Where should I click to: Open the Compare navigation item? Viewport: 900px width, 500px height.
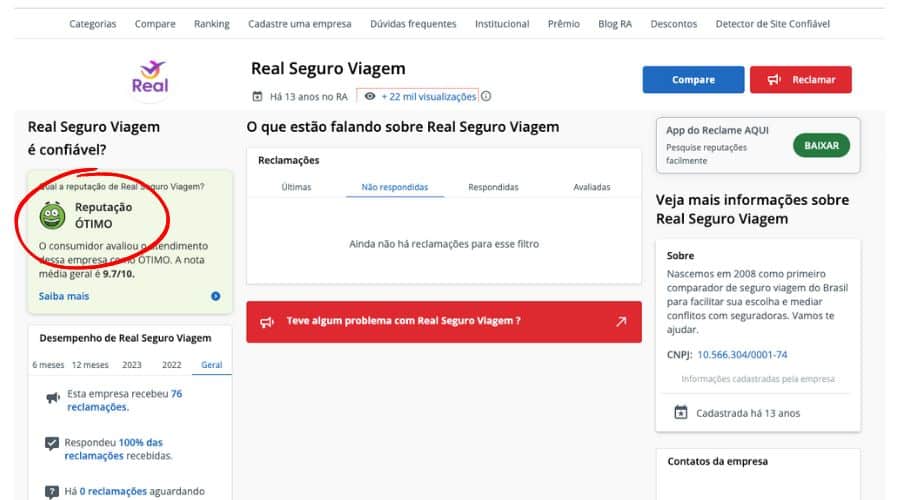pos(155,24)
